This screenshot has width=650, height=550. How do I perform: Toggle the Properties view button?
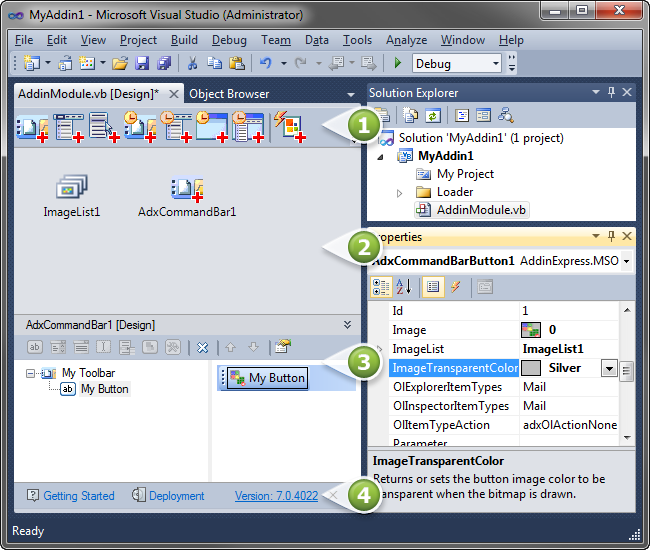pos(433,287)
